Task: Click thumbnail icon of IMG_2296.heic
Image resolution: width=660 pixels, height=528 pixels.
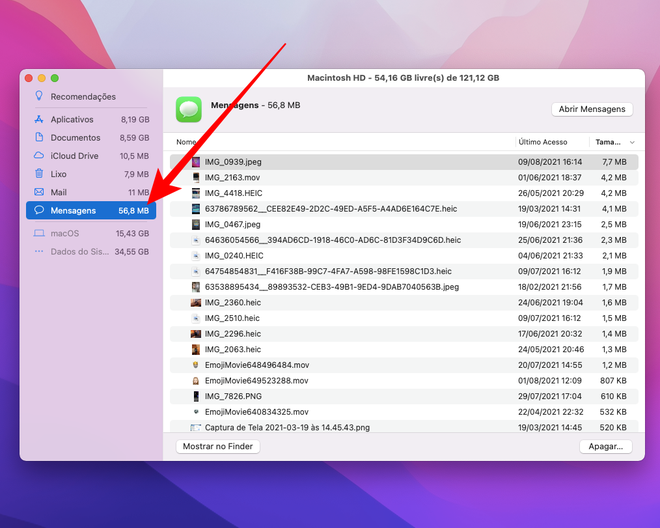Action: [196, 333]
